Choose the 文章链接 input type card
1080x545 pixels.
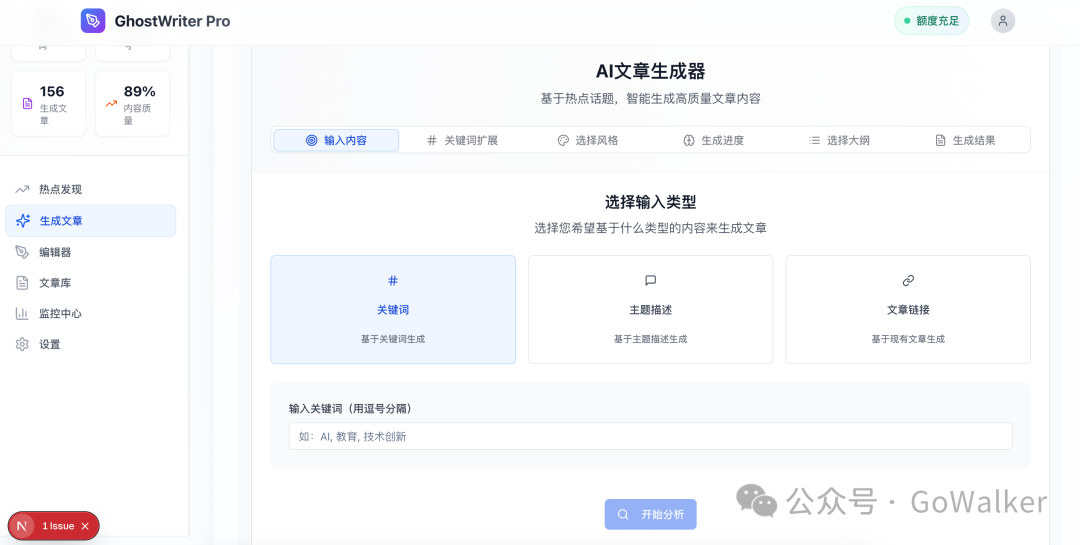click(x=908, y=309)
